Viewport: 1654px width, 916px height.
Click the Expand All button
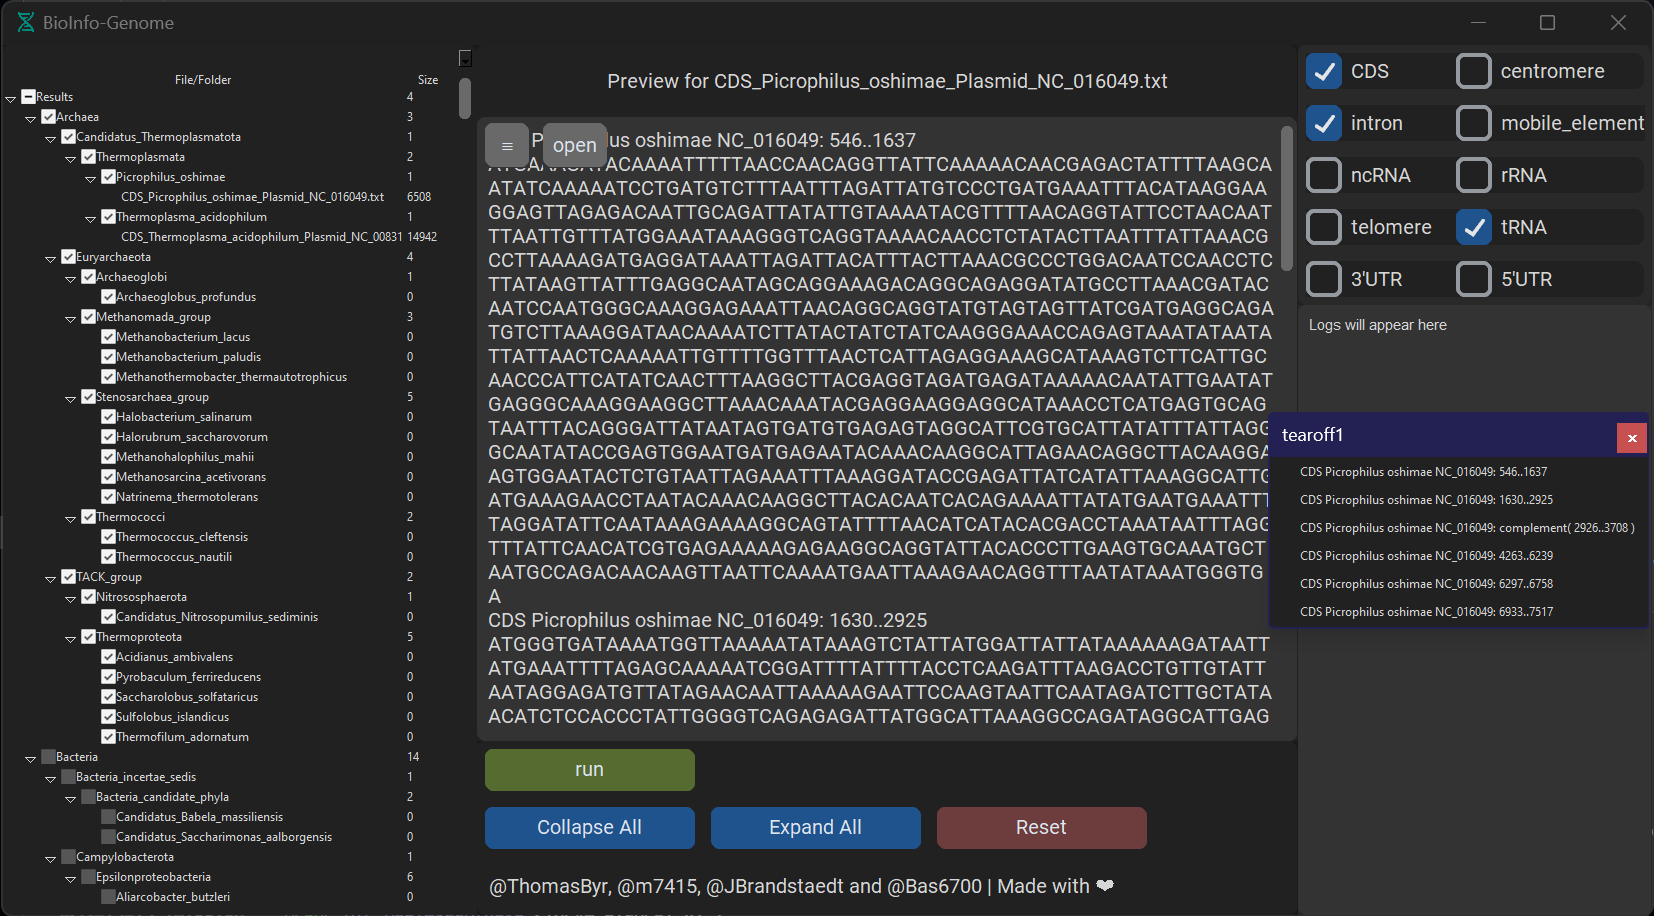point(816,828)
